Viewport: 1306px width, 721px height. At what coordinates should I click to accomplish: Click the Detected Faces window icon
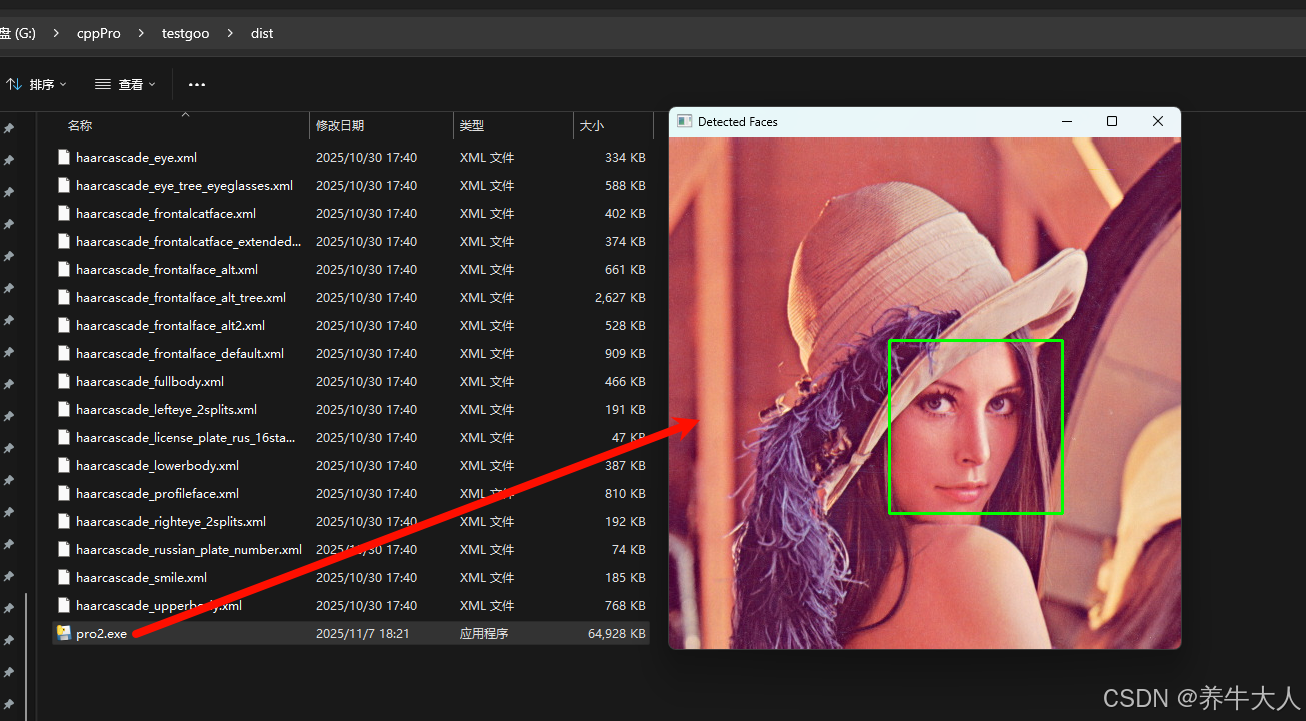coord(684,121)
